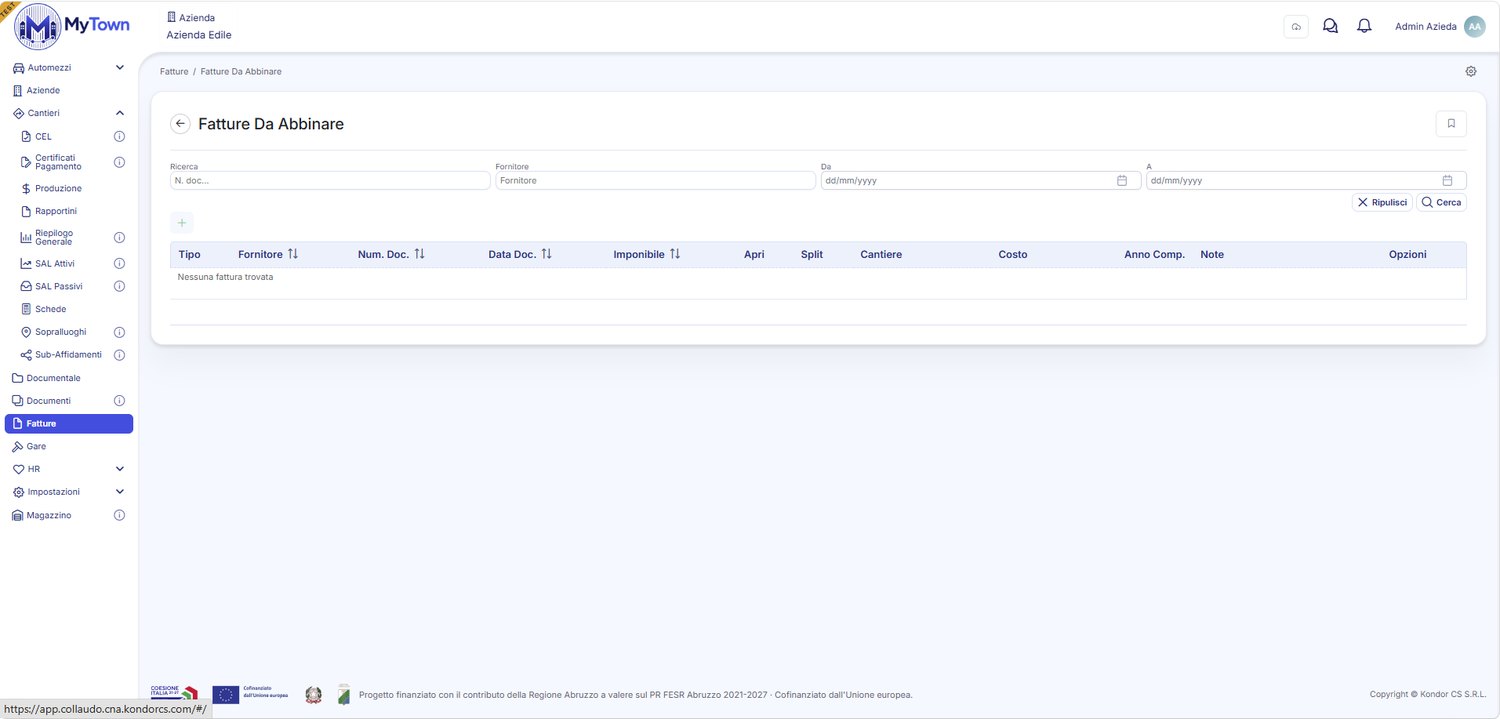Sort table by Imponibile arrows

click(675, 254)
